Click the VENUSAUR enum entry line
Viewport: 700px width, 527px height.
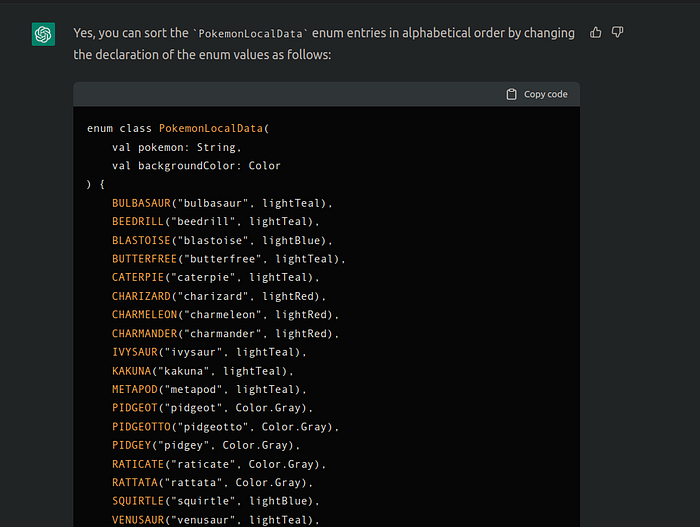coord(216,520)
